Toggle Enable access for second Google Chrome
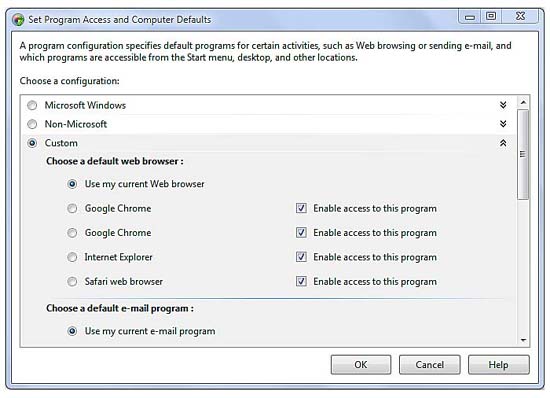 [301, 232]
